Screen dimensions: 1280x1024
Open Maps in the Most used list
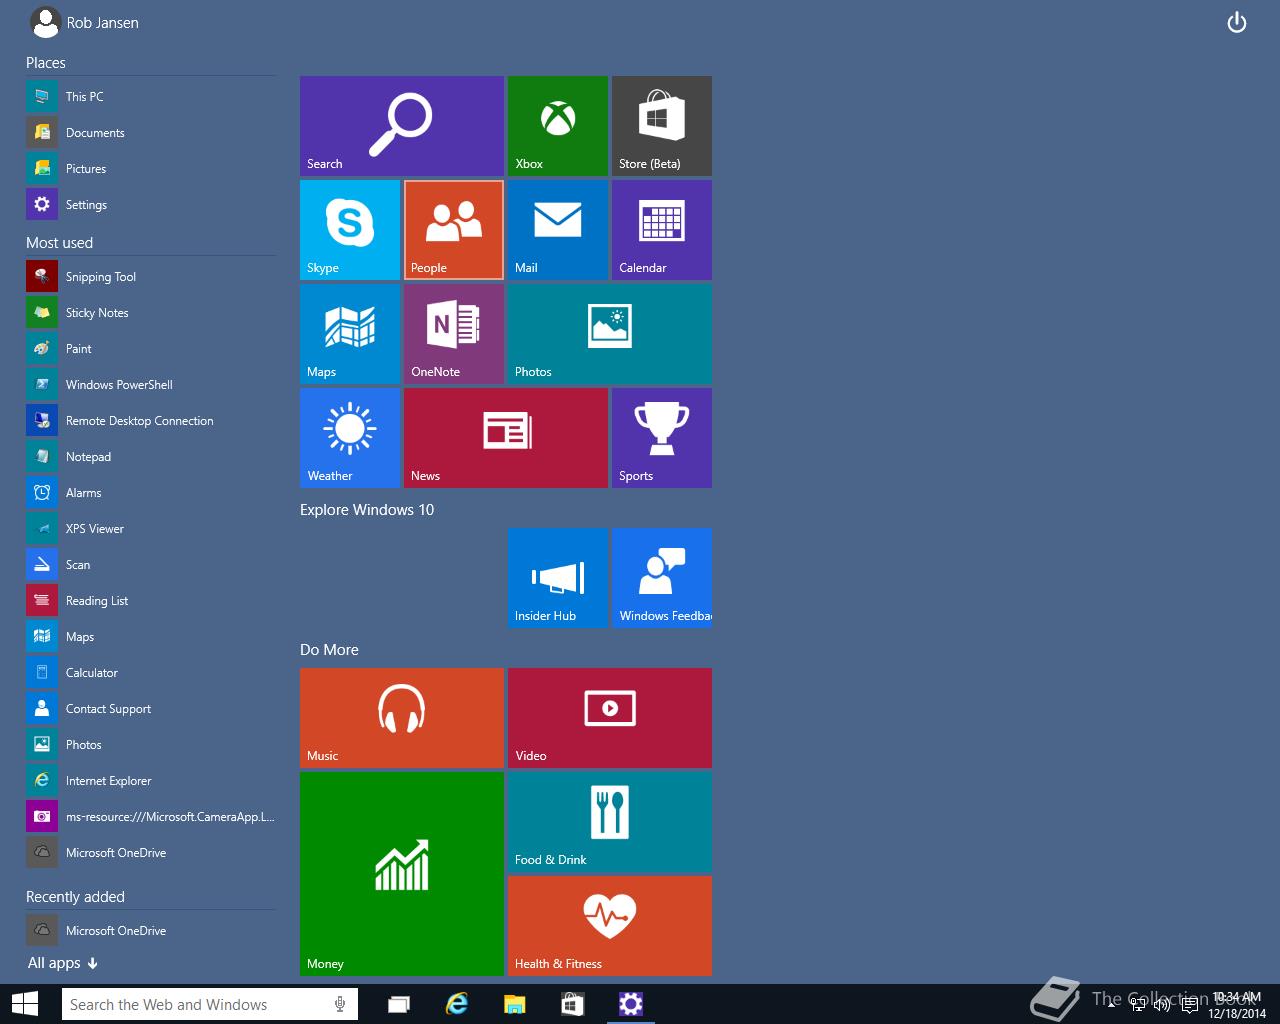[x=151, y=637]
